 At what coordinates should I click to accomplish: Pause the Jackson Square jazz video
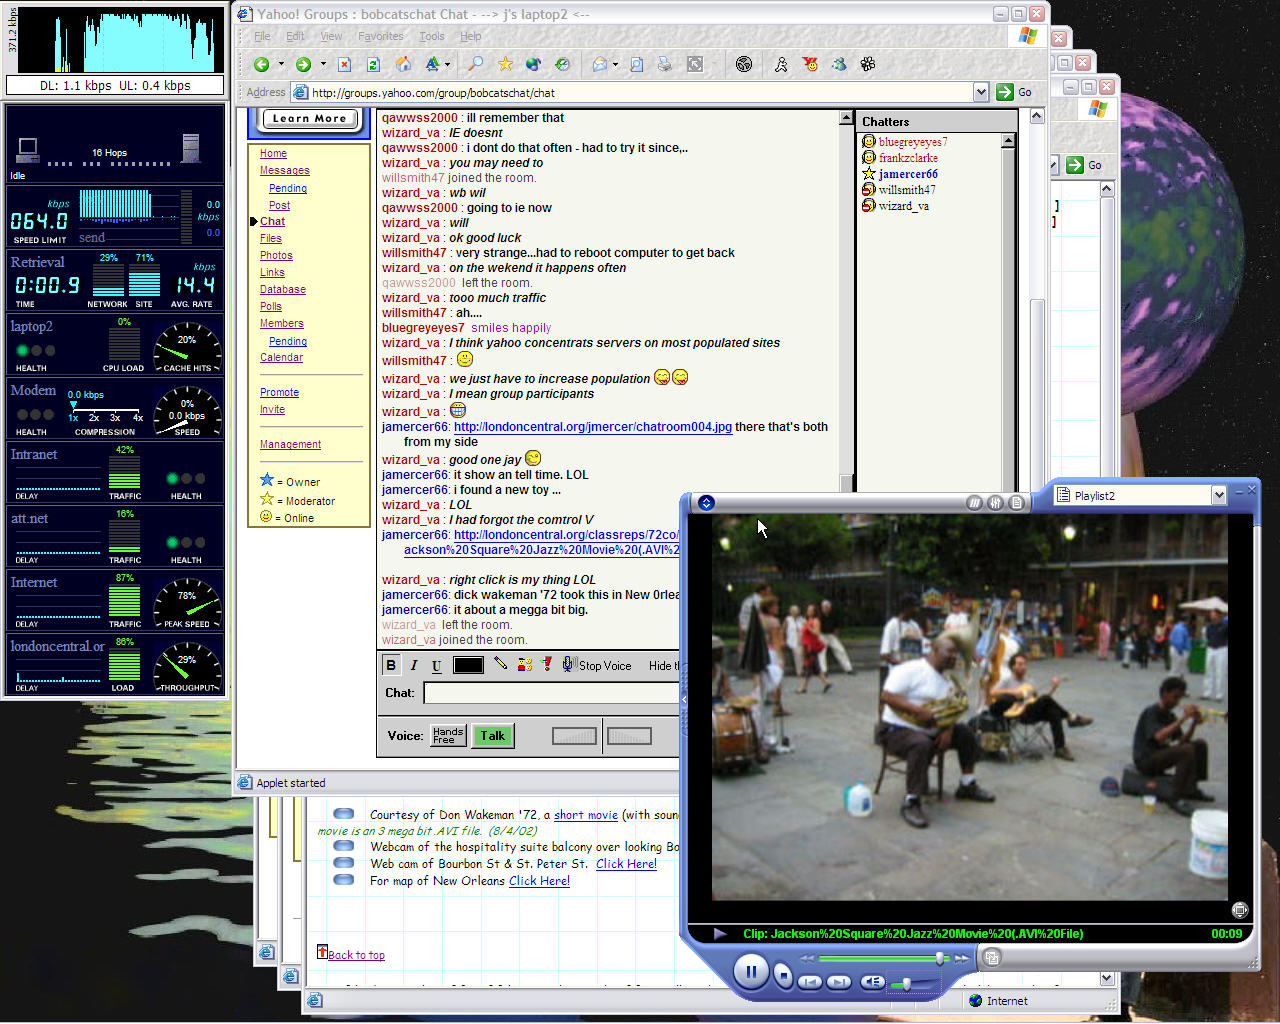pos(751,970)
